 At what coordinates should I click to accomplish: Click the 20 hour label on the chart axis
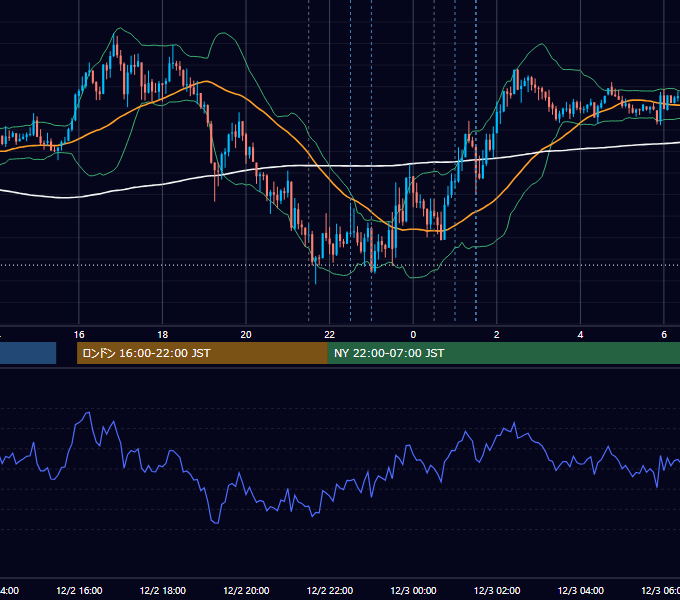pyautogui.click(x=246, y=335)
